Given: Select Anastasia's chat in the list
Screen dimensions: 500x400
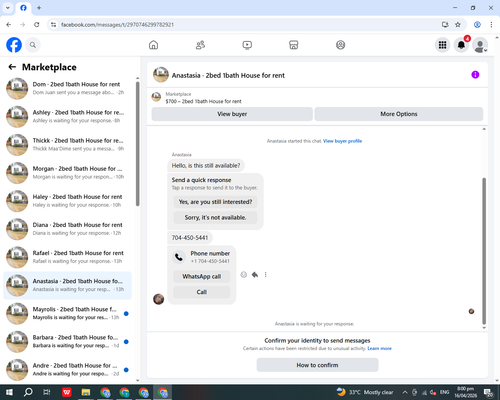Looking at the screenshot, I should pyautogui.click(x=67, y=285).
